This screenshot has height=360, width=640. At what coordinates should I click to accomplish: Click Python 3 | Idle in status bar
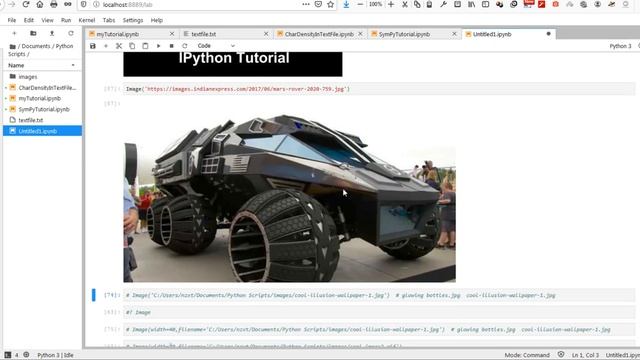coord(55,356)
